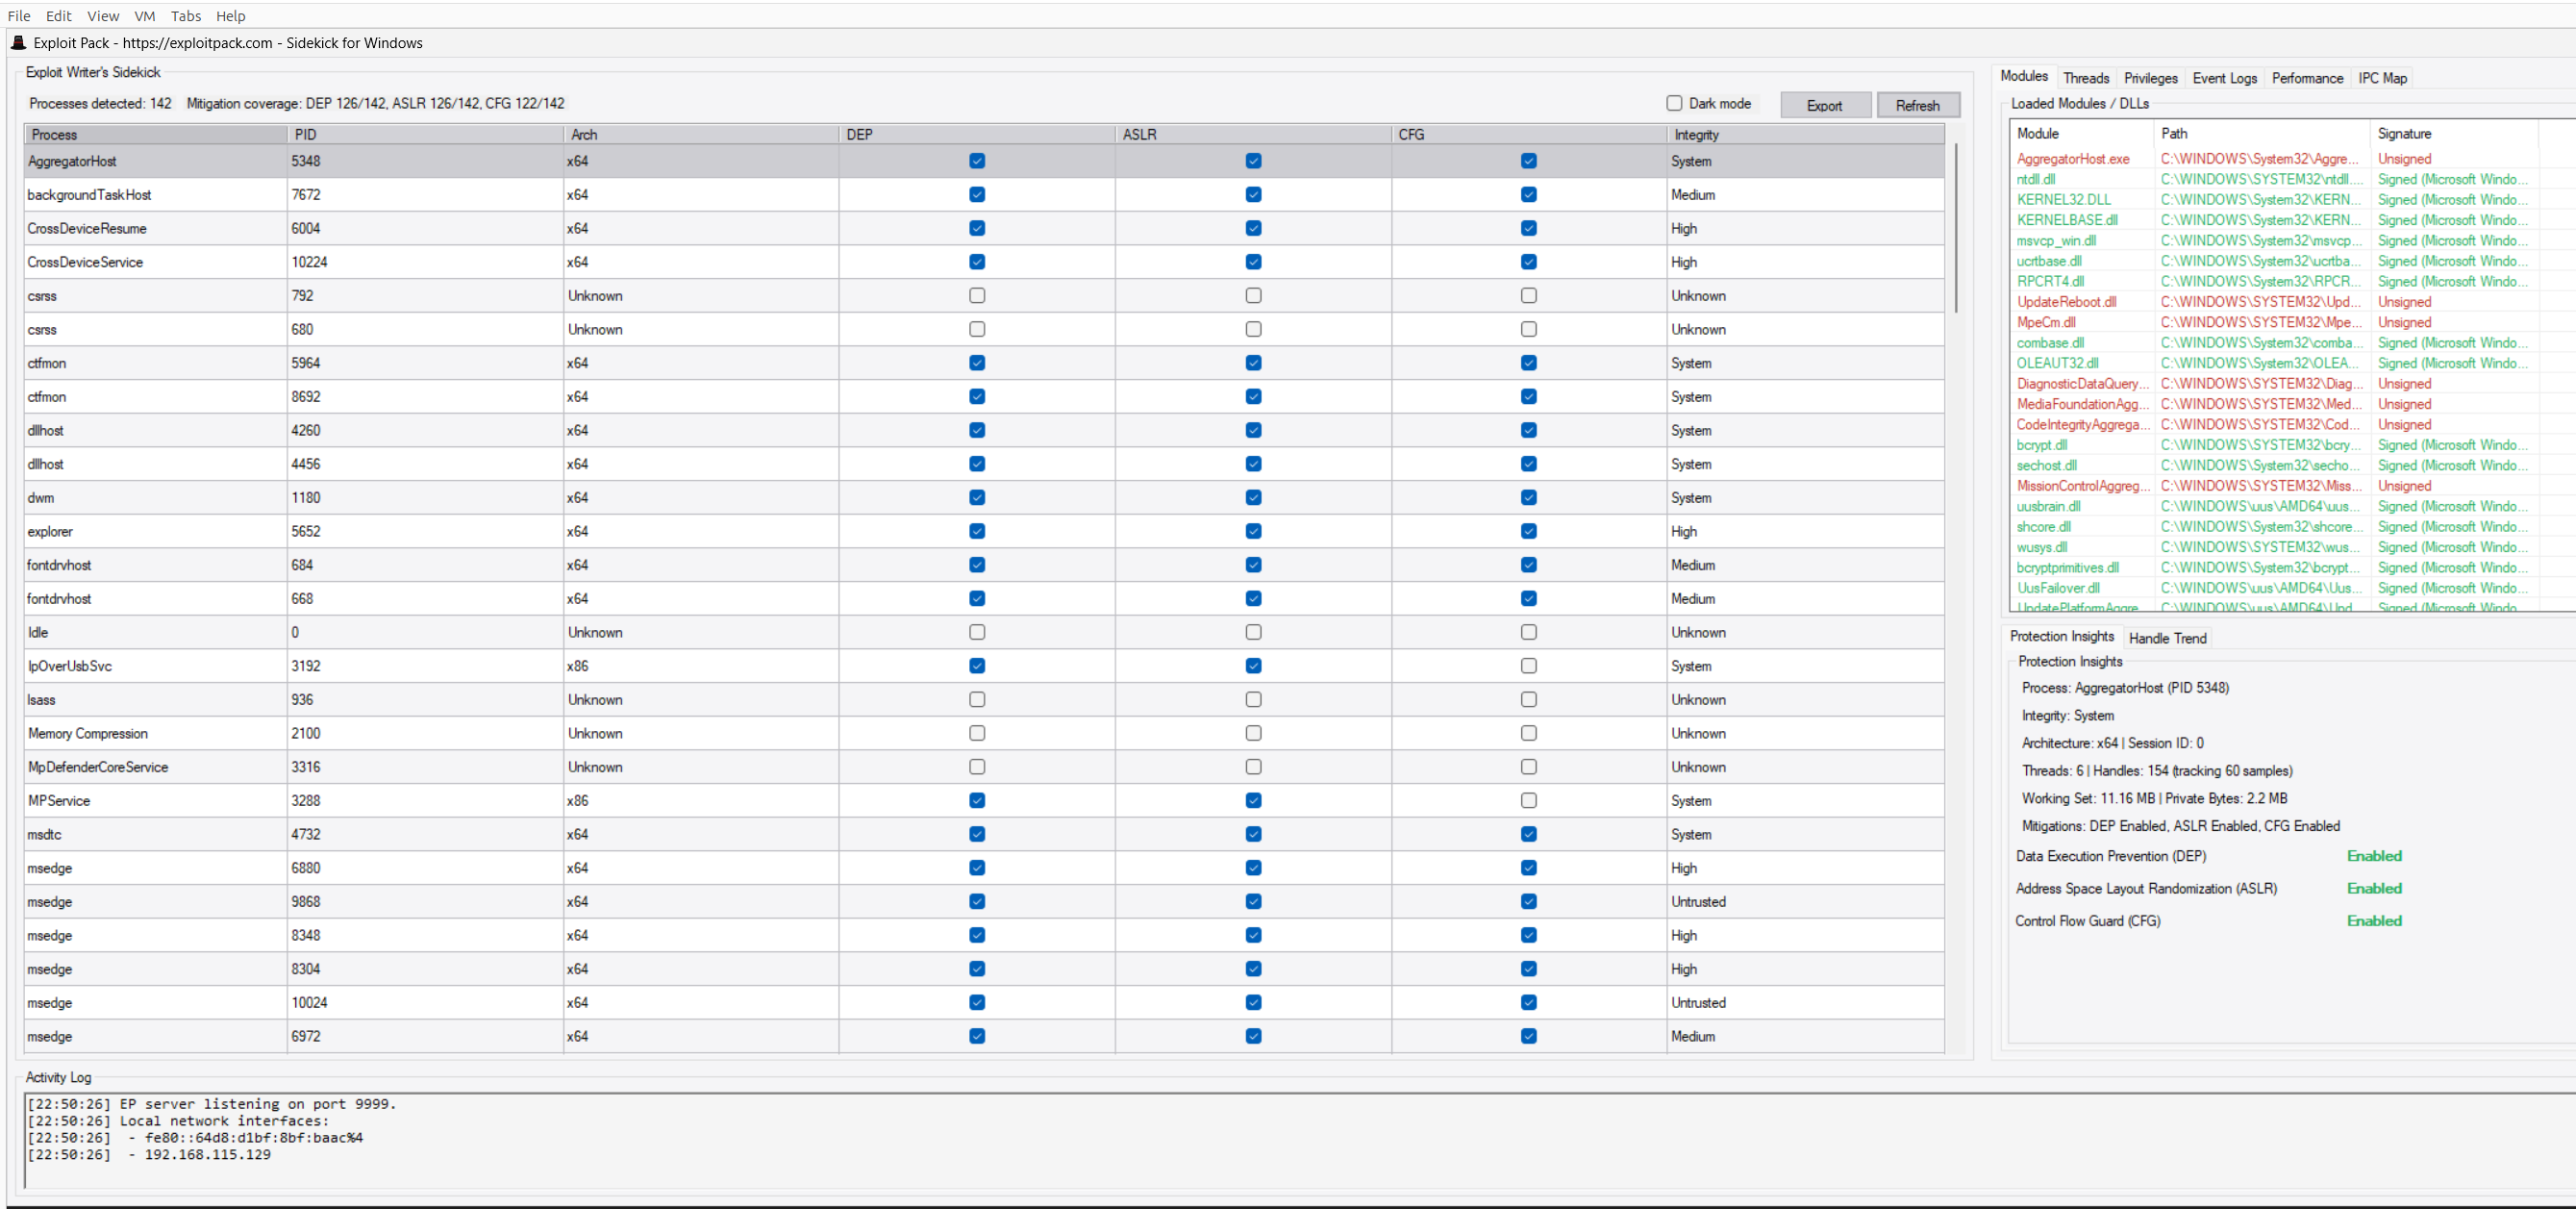The width and height of the screenshot is (2576, 1209).
Task: Switch to the IPC Map tab
Action: click(2382, 78)
